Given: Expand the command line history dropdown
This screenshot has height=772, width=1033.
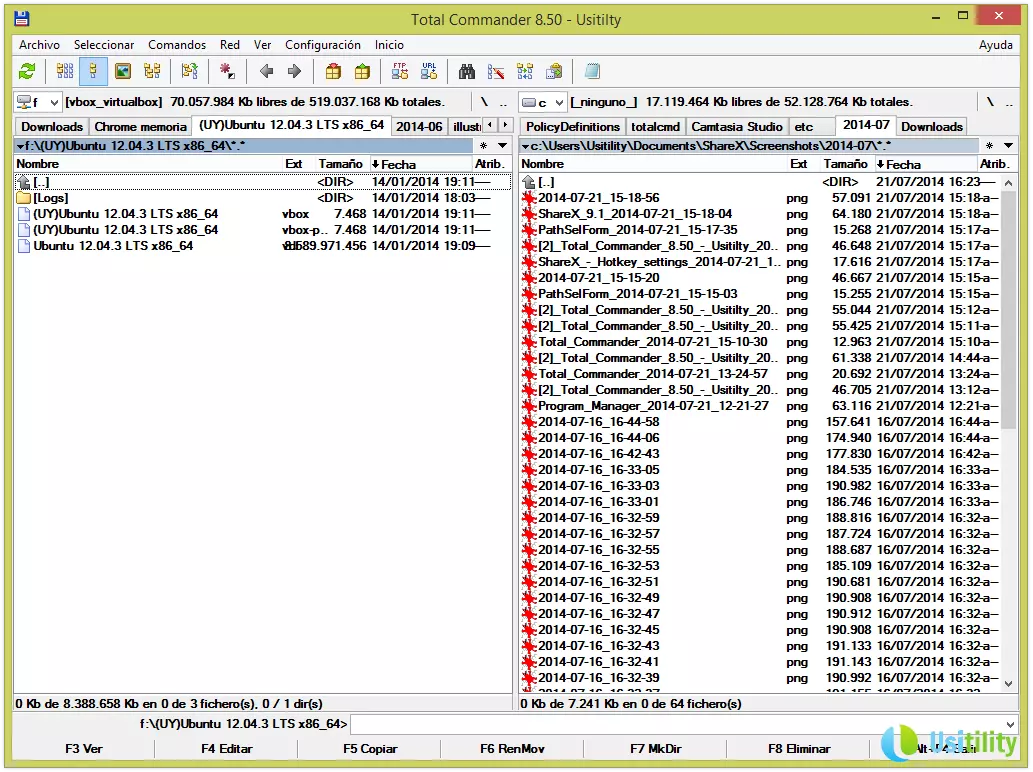Looking at the screenshot, I should (1009, 724).
